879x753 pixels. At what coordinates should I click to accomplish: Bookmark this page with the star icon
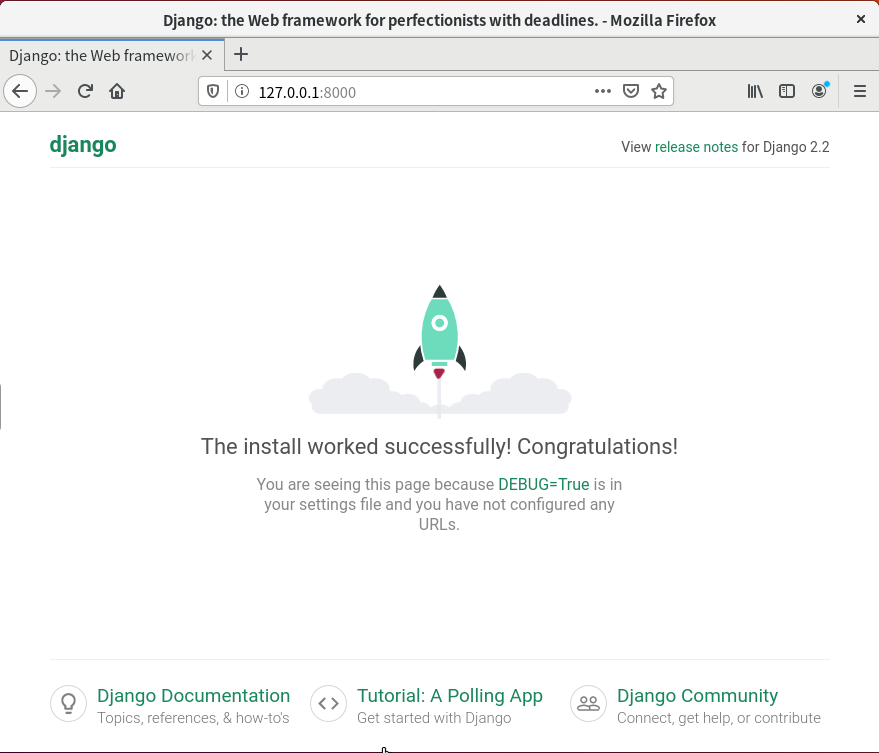pos(659,91)
